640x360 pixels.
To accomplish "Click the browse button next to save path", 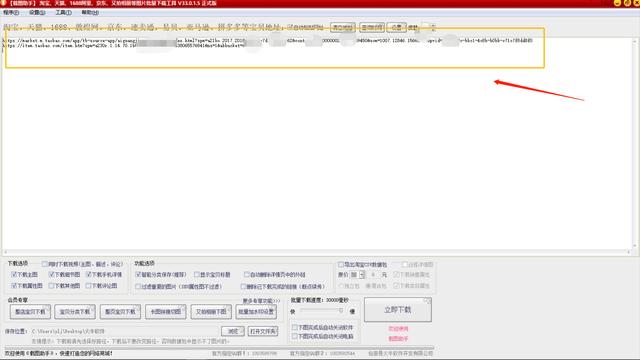I will [233, 331].
